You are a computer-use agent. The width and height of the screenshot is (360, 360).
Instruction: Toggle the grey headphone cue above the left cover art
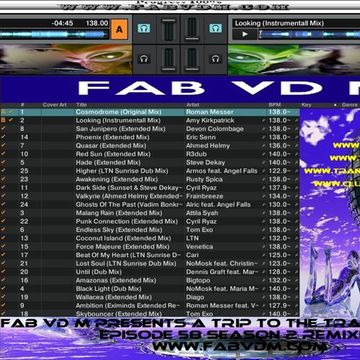pos(144,59)
